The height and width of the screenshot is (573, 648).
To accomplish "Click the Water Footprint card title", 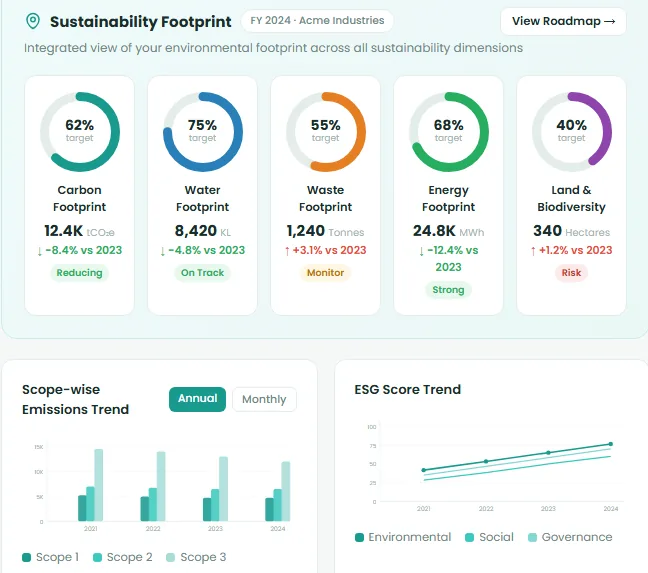I will [202, 198].
